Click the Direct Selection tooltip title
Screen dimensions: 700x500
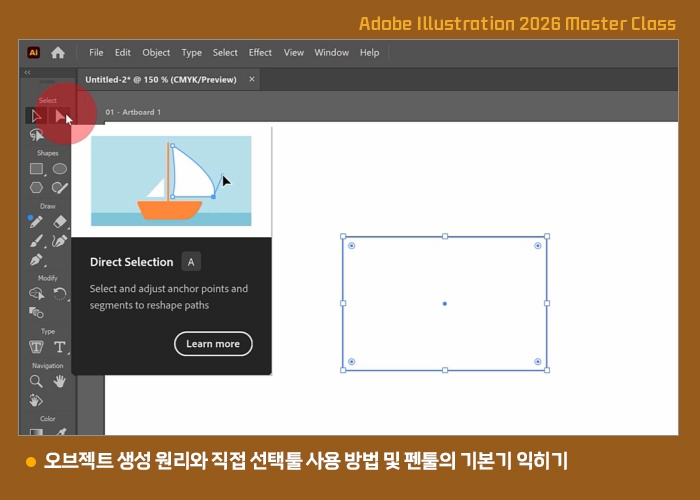click(x=131, y=262)
